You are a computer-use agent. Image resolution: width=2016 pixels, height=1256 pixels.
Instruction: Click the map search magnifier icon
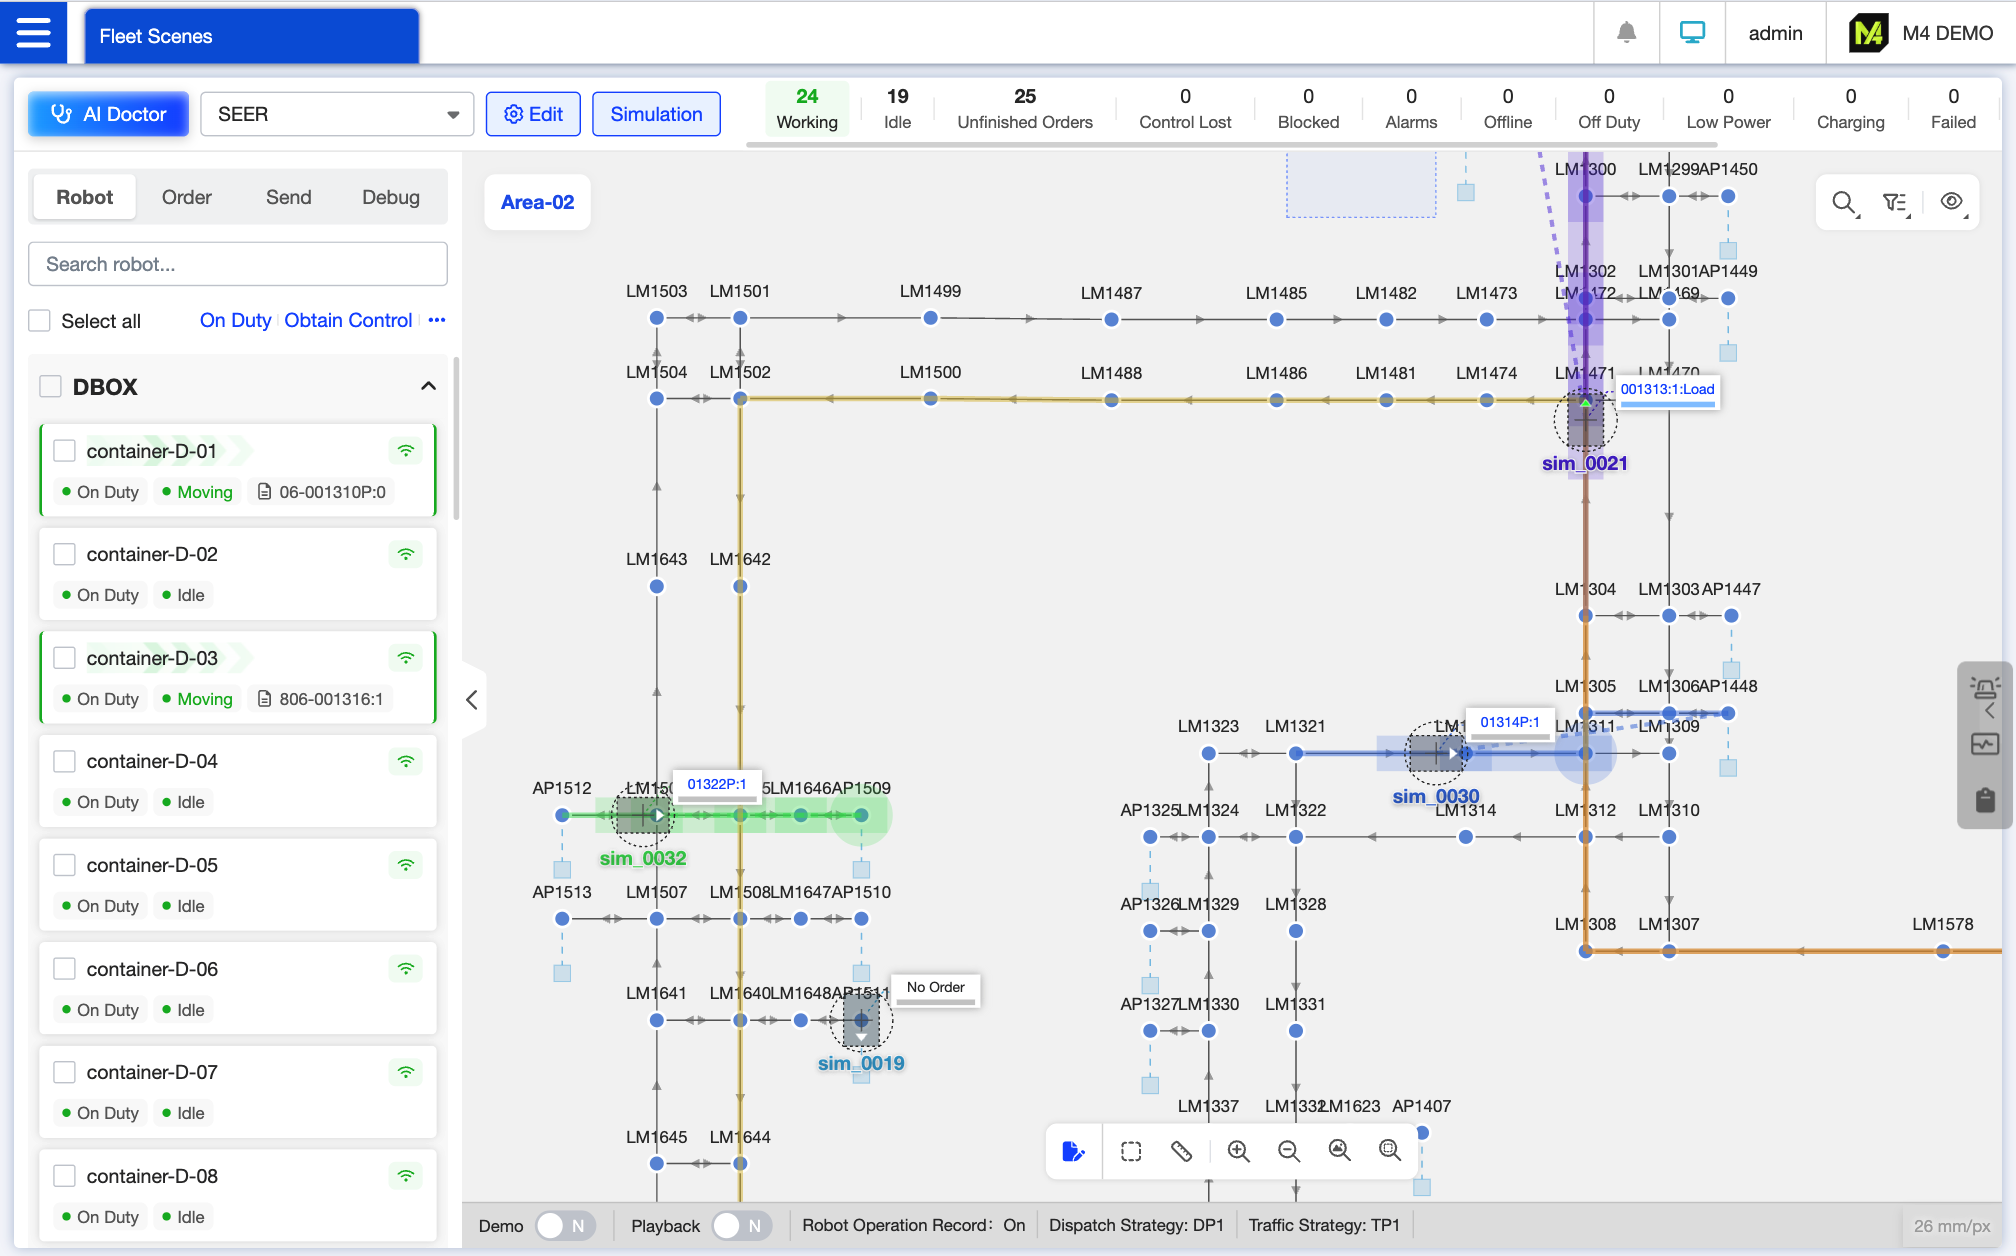(1844, 203)
